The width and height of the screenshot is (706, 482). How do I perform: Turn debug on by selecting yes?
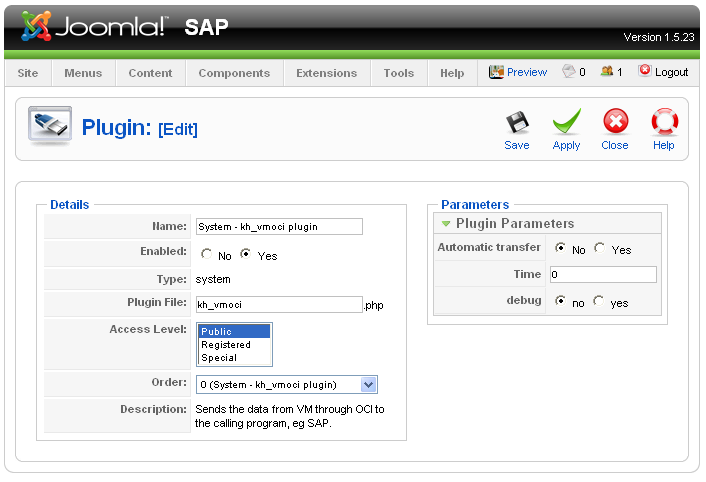point(598,301)
